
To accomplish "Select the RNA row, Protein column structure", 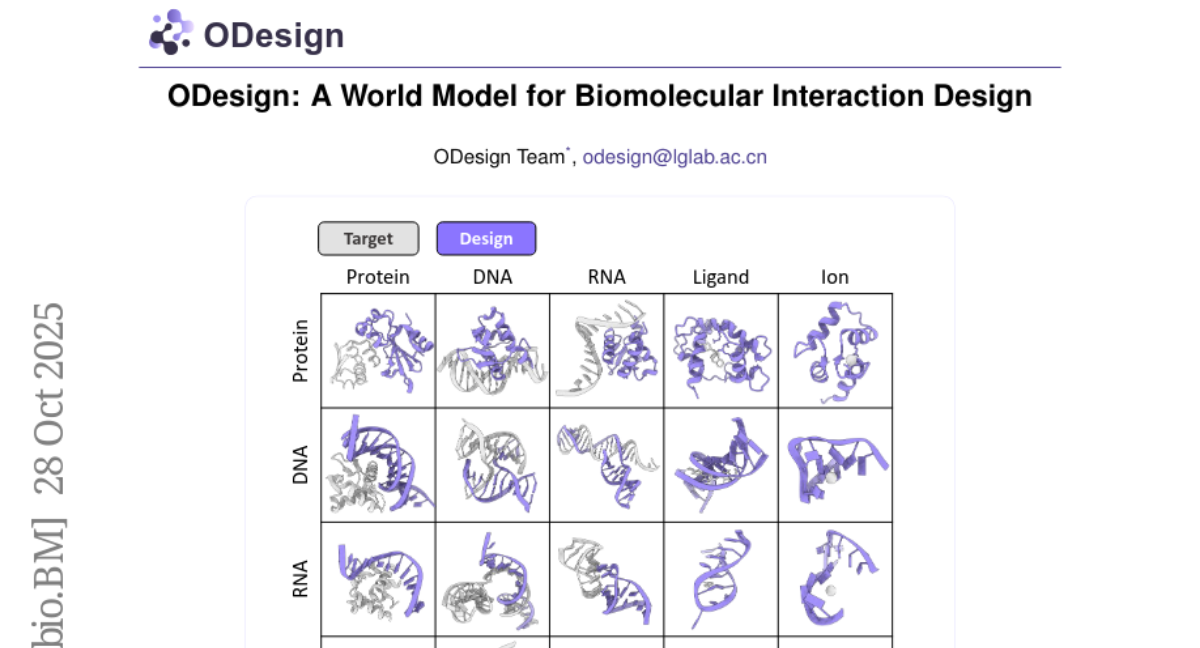I will point(378,579).
